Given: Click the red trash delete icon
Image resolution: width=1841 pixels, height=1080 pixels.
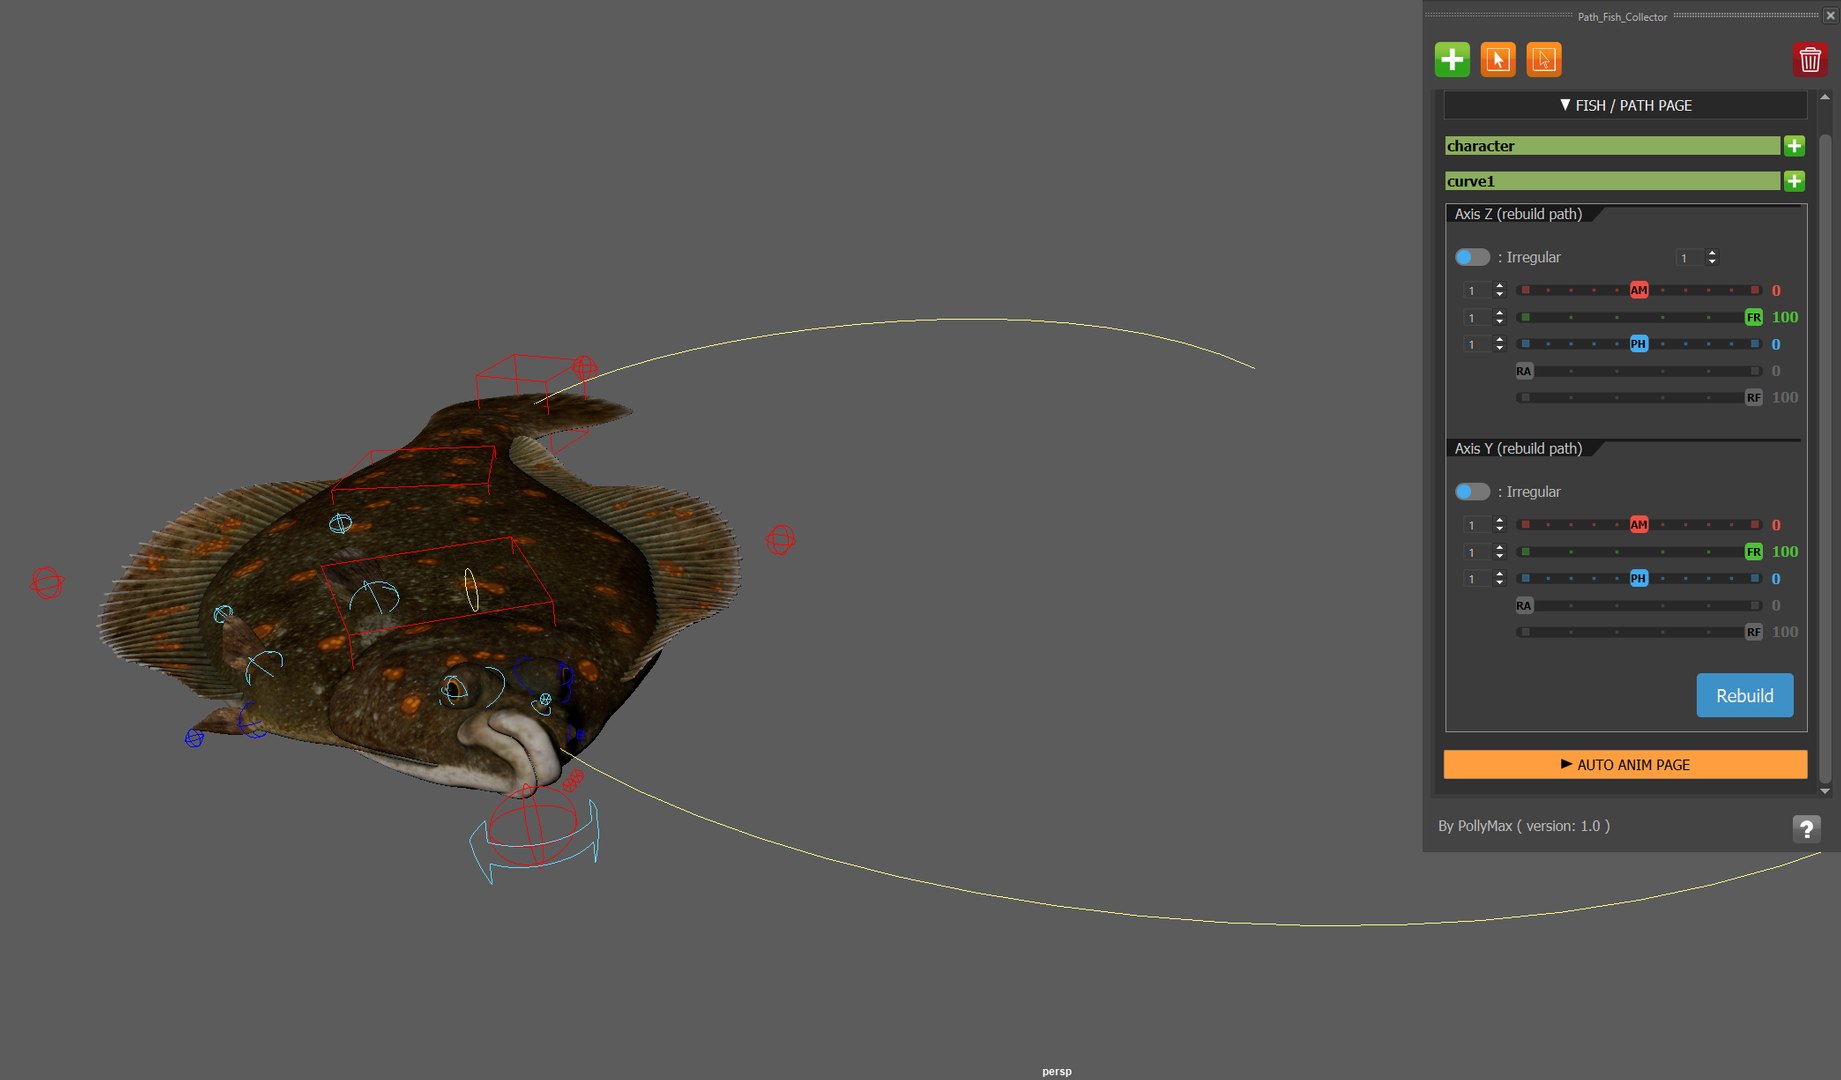Looking at the screenshot, I should (x=1810, y=60).
